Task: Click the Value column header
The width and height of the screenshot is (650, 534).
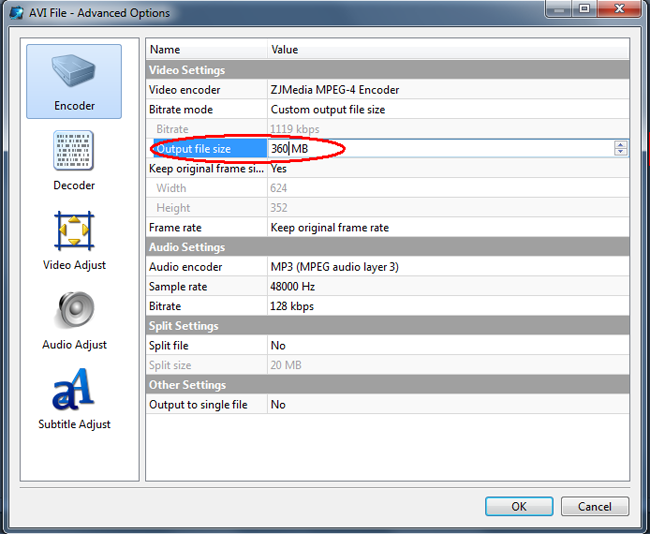Action: (x=448, y=49)
